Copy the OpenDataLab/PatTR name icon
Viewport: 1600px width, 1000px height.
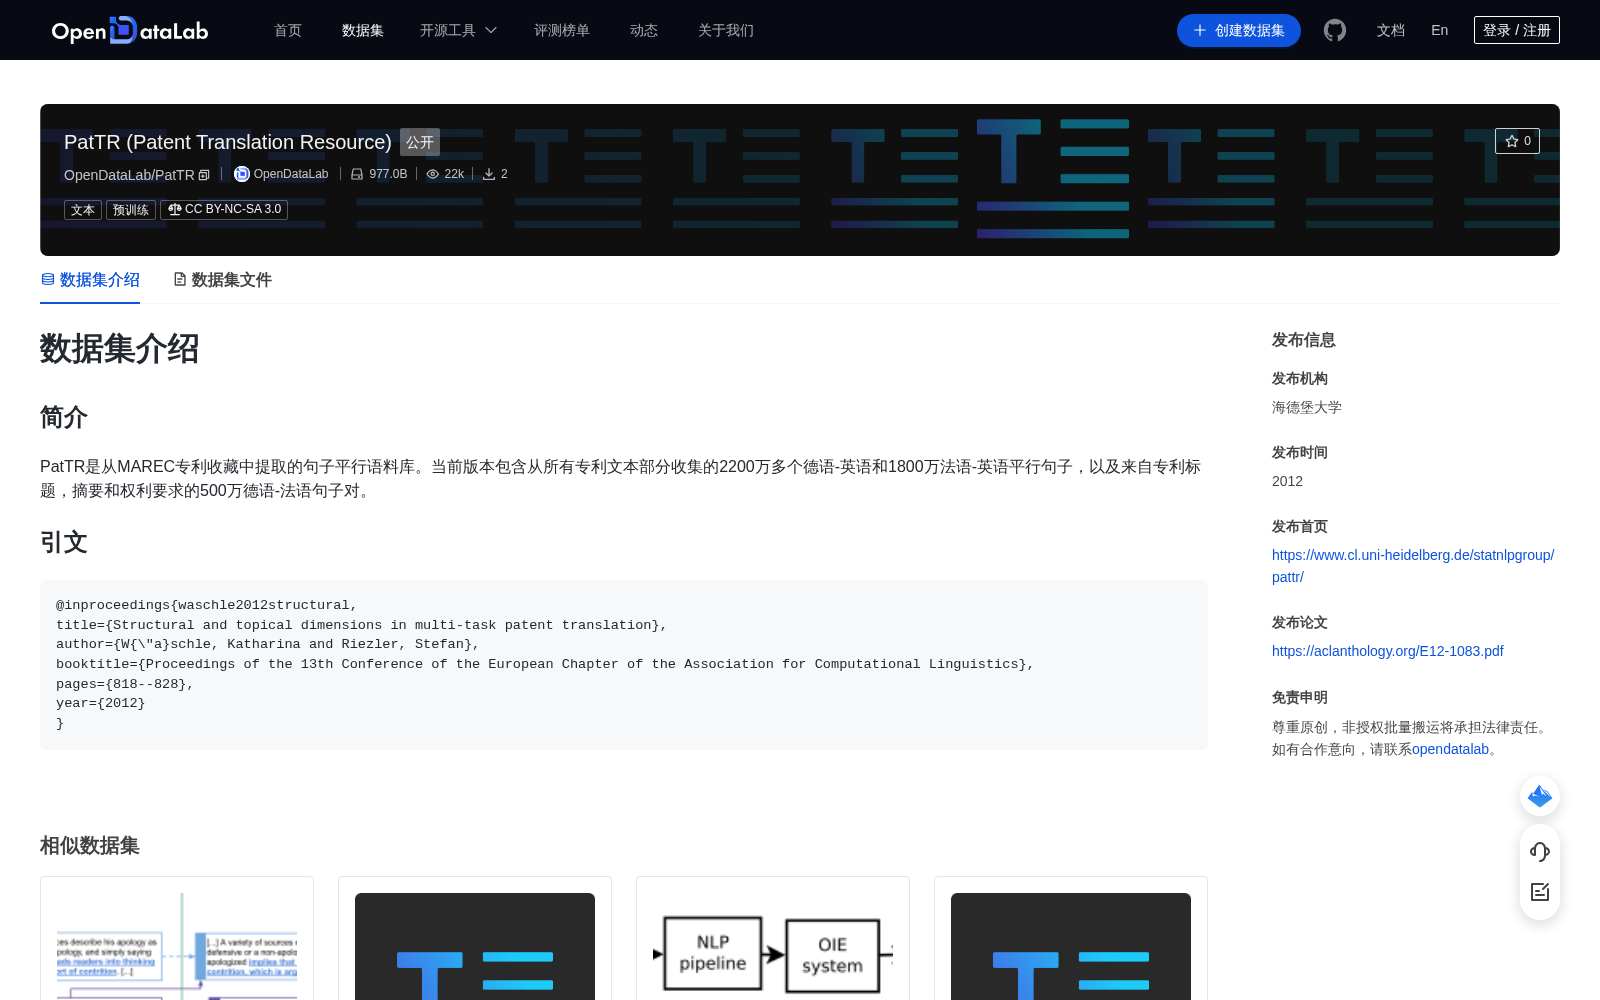click(x=204, y=175)
